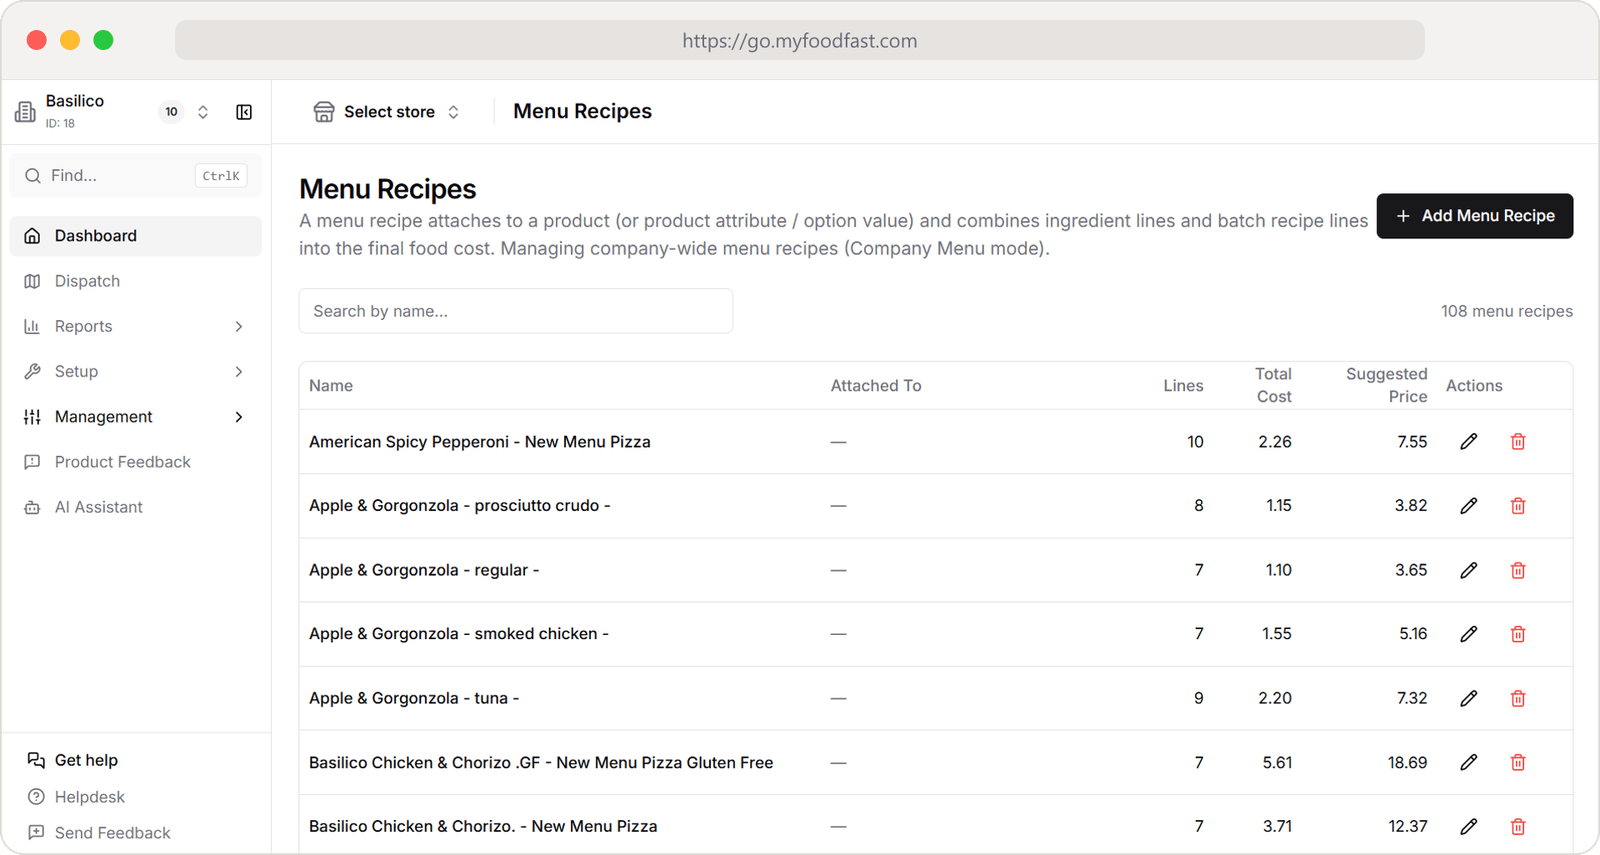The width and height of the screenshot is (1600, 855).
Task: Open Setup section in sidebar
Action: coord(136,371)
